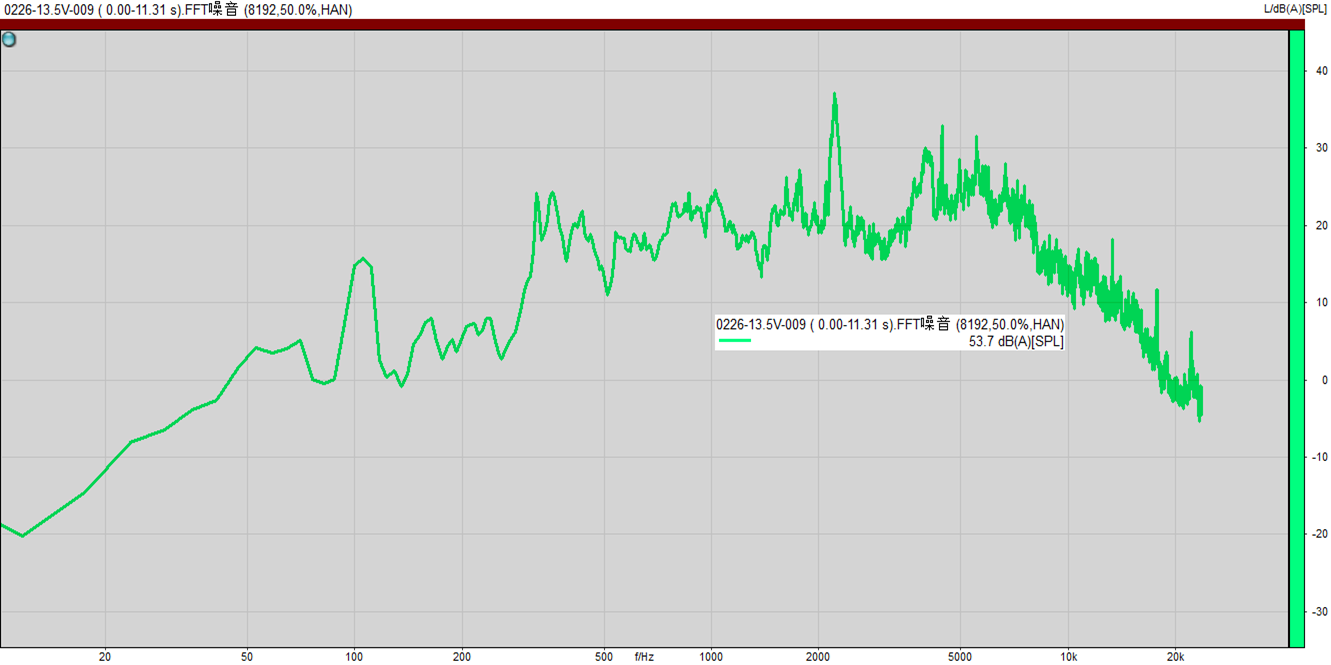Click the '20' frequency axis tick
The height and width of the screenshot is (665, 1331).
pos(105,657)
